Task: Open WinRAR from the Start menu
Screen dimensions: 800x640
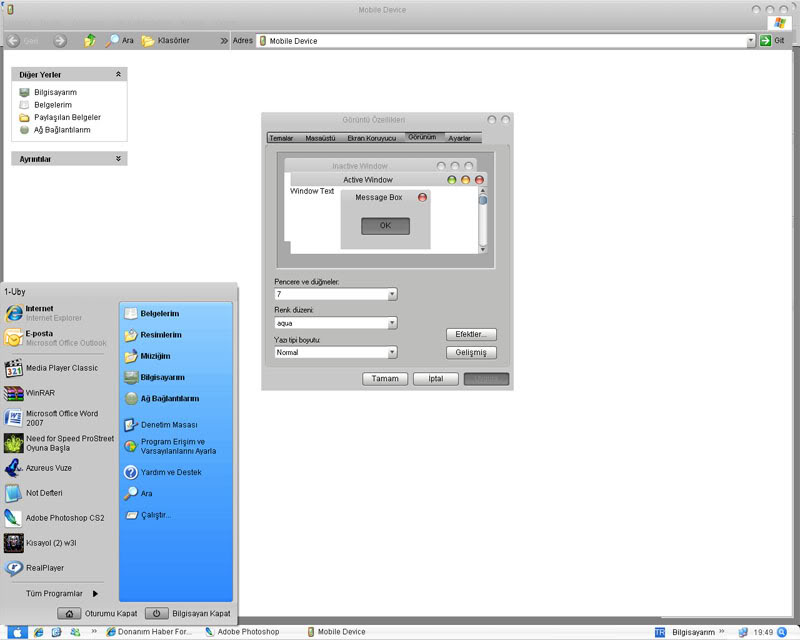Action: [40, 393]
